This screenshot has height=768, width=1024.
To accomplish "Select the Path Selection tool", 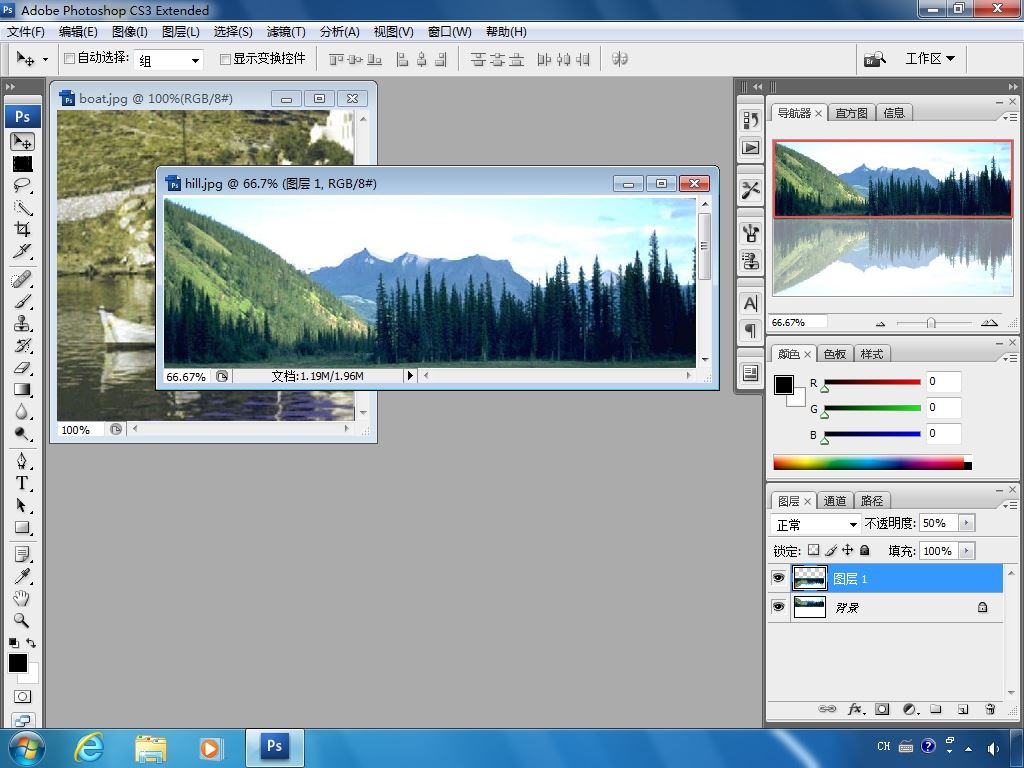I will [x=22, y=505].
